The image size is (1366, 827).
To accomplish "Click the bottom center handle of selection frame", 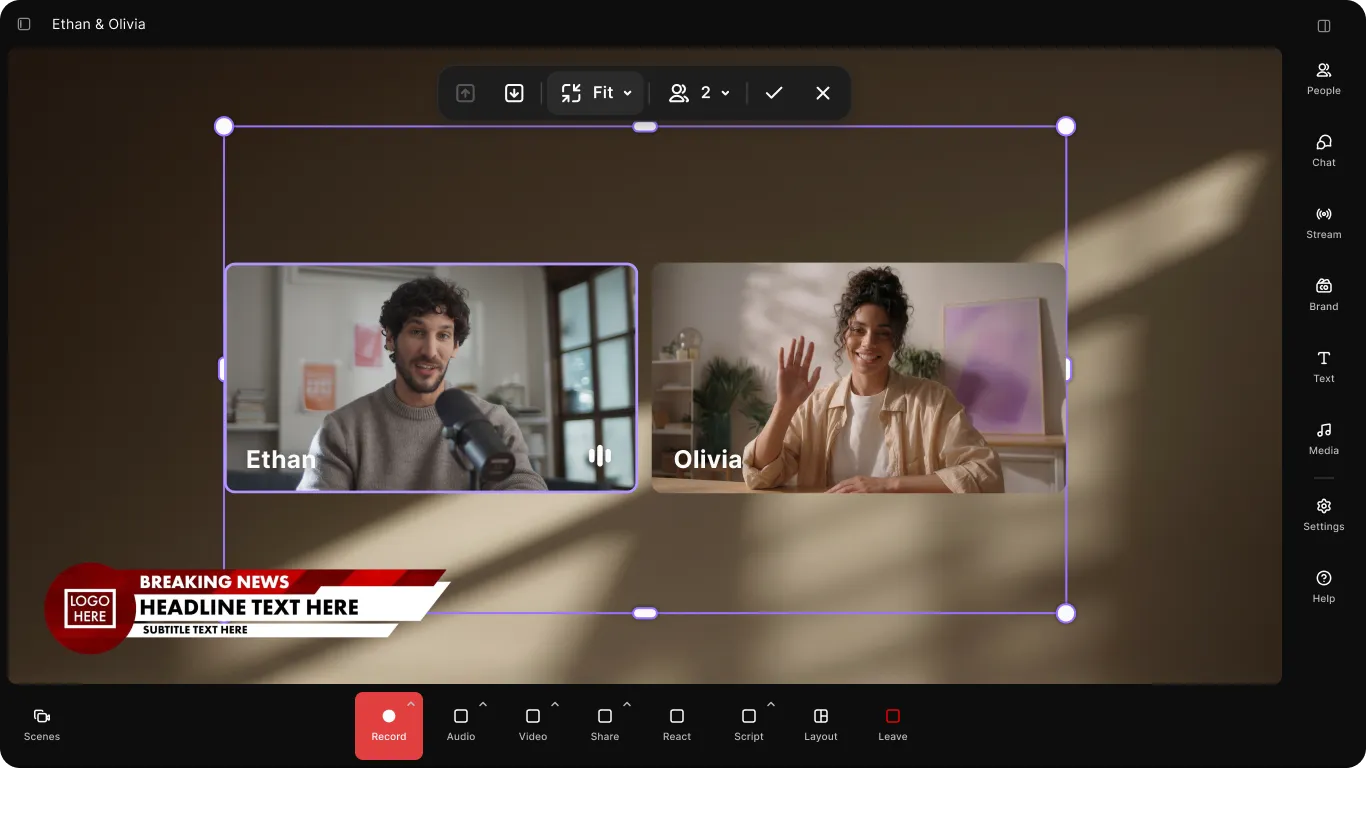I will point(645,613).
